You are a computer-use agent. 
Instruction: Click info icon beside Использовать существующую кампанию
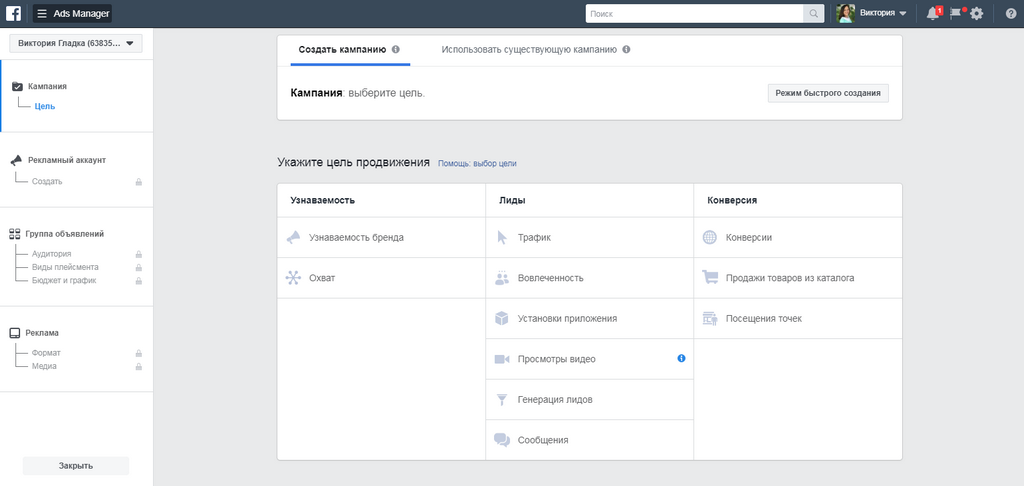click(x=626, y=50)
